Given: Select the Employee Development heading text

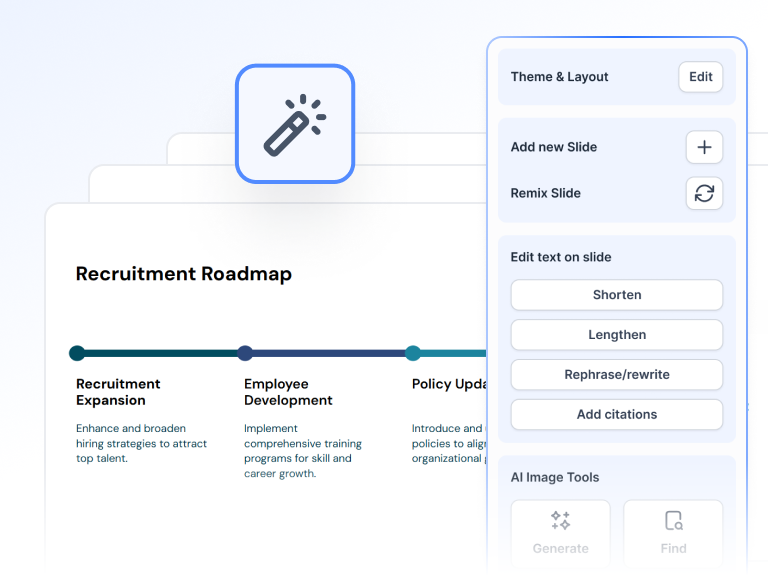Looking at the screenshot, I should click(x=288, y=392).
